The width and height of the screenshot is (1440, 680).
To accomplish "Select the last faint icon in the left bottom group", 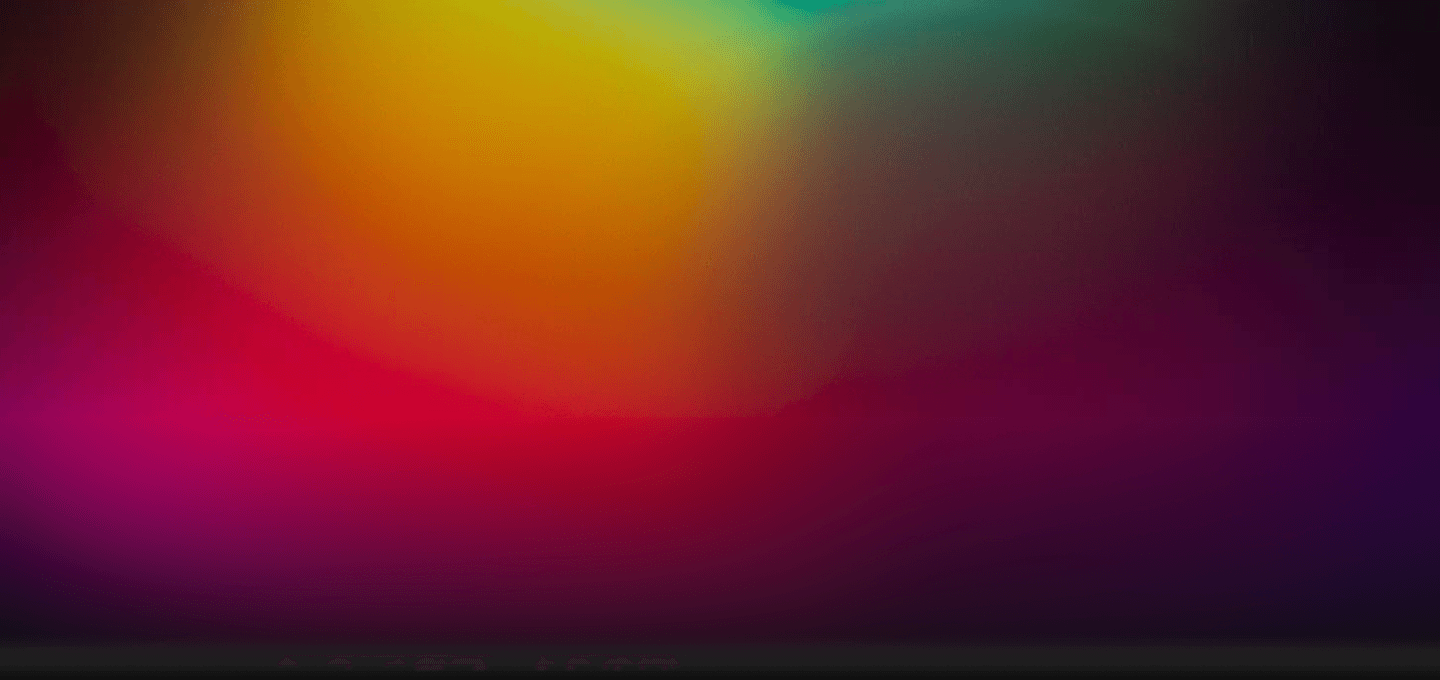I will coord(467,662).
